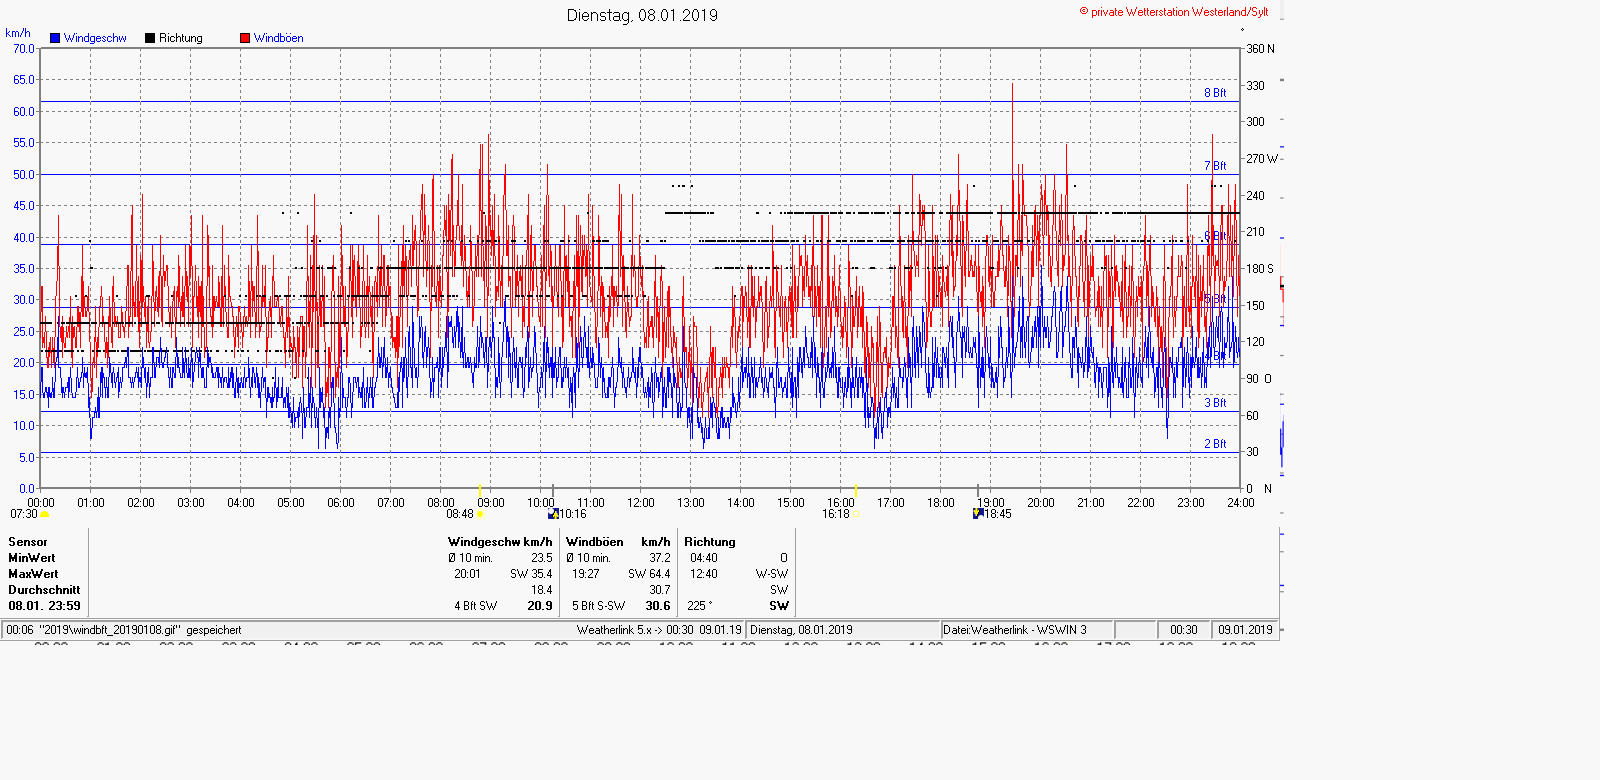The image size is (1600, 780).
Task: Click the 'Windgeschw km/h' column header
Action: coord(500,542)
